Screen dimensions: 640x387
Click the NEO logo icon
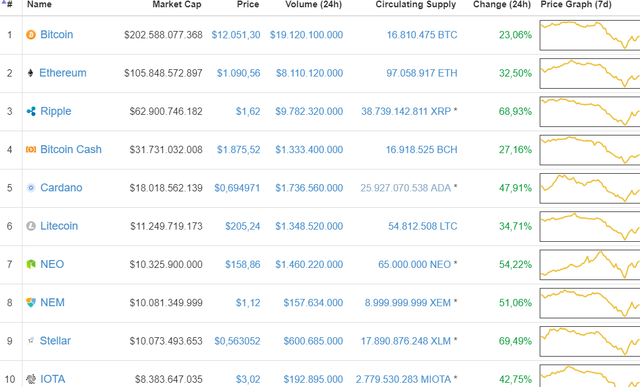pos(31,264)
